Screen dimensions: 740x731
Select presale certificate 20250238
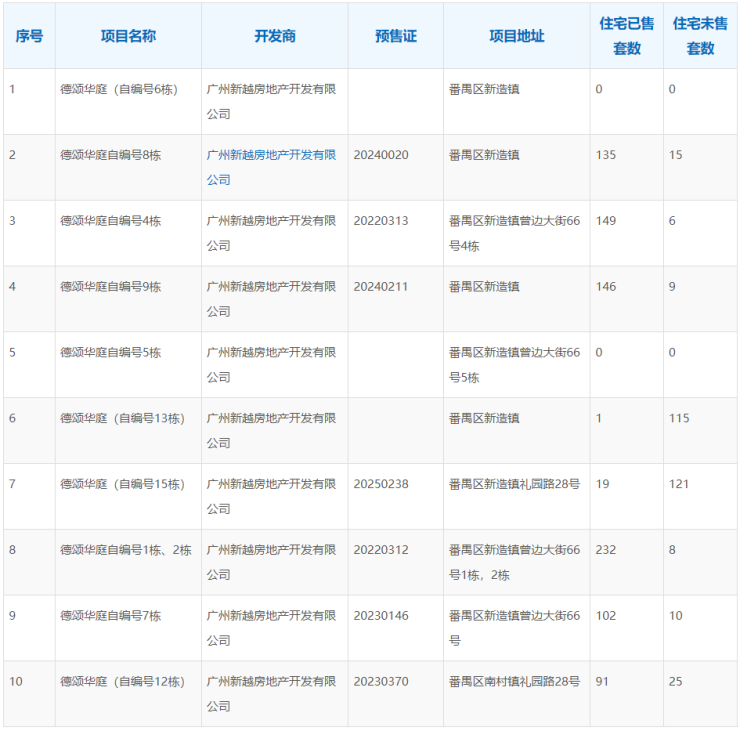pos(381,484)
